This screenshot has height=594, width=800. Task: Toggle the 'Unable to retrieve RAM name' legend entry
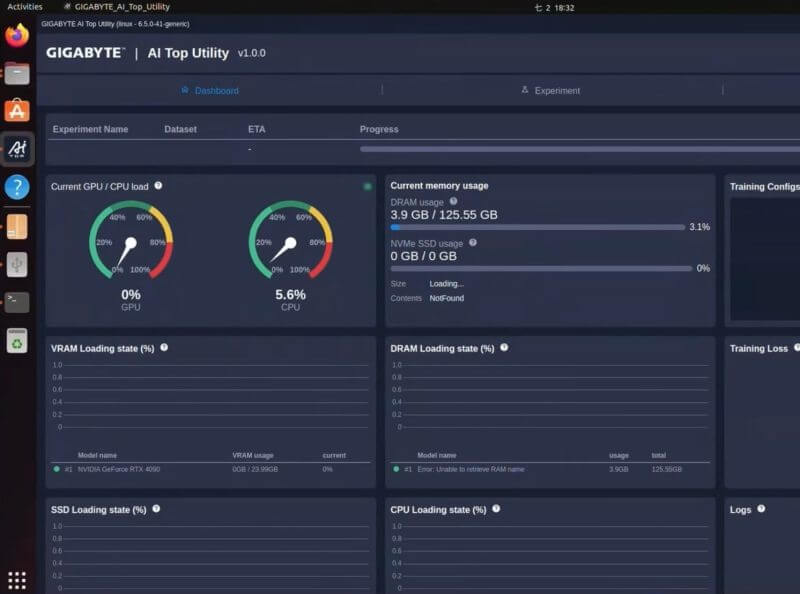[459, 469]
